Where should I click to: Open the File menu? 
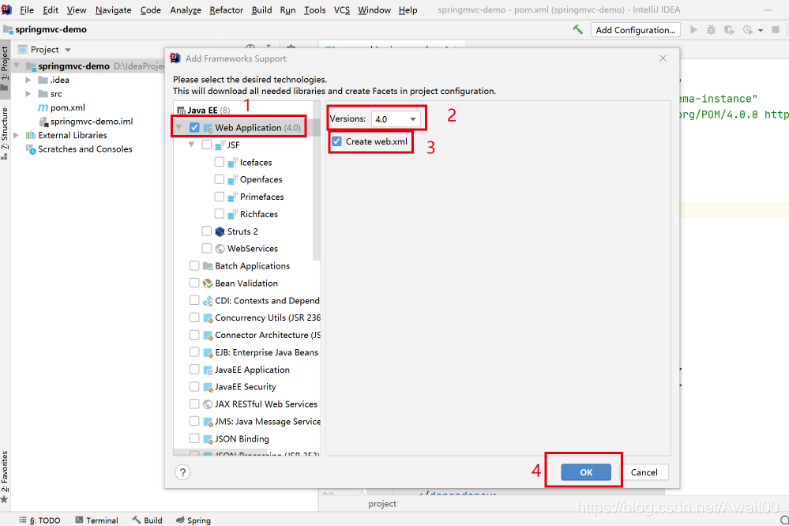tap(26, 10)
